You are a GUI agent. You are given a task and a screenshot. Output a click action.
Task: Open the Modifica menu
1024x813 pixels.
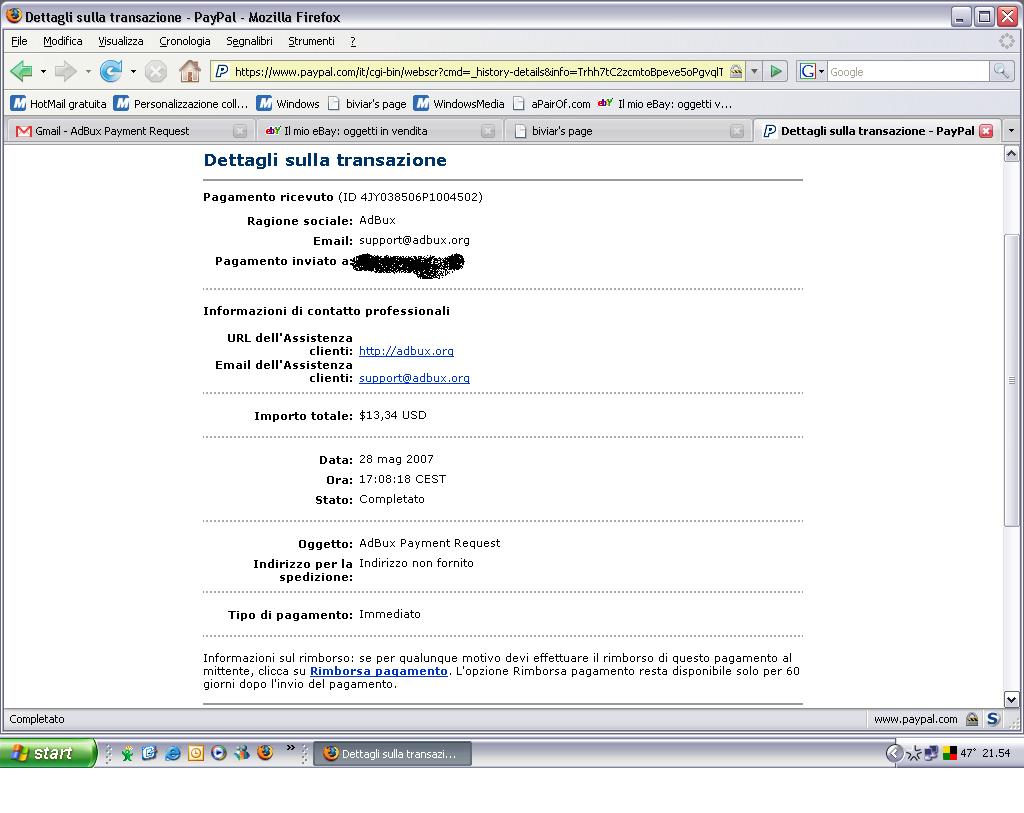pyautogui.click(x=63, y=41)
